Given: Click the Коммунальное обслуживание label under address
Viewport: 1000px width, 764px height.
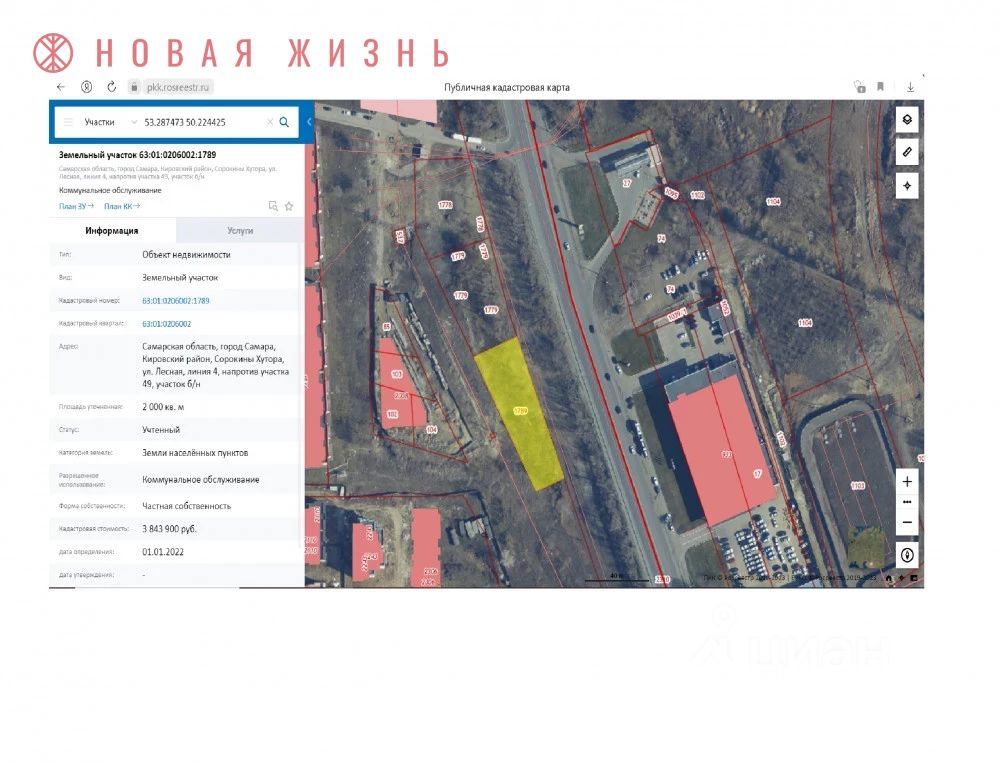Looking at the screenshot, I should [110, 190].
